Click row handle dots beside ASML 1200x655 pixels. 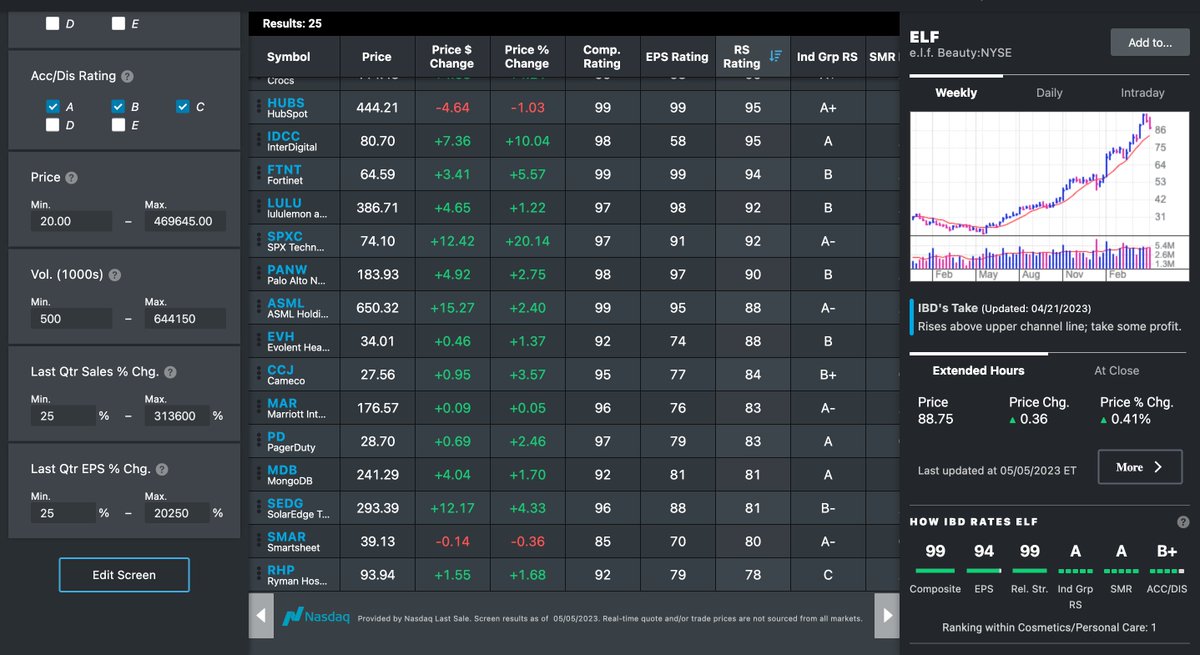259,307
